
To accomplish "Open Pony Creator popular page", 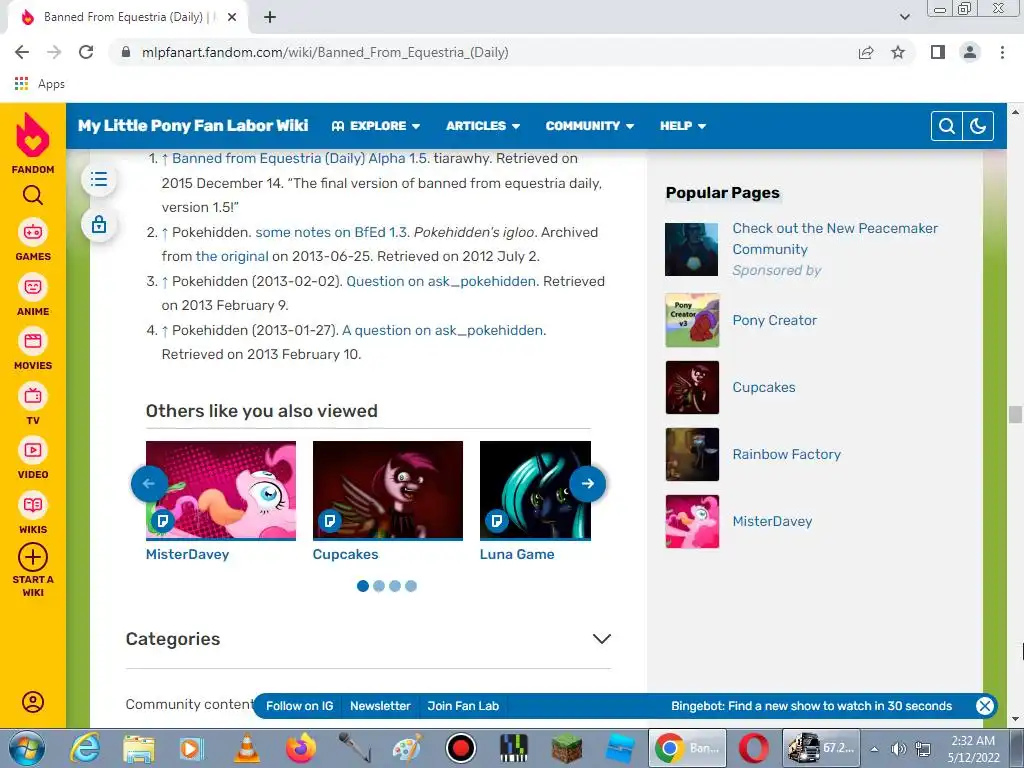I will pos(775,320).
